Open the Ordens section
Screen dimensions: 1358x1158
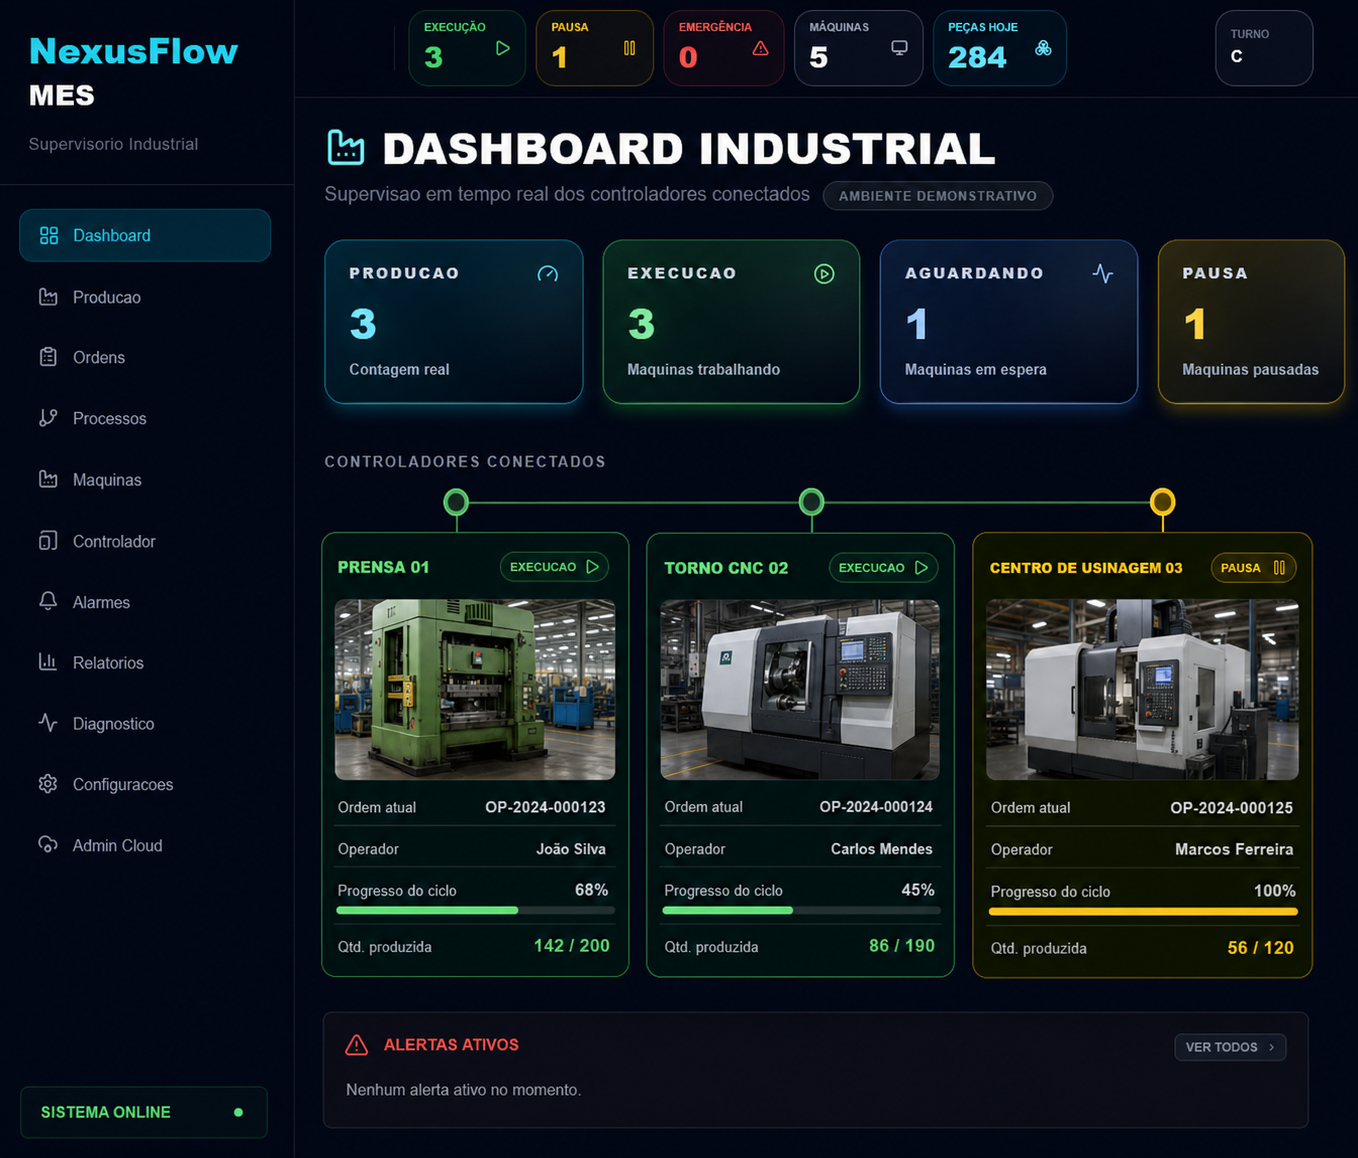point(145,357)
